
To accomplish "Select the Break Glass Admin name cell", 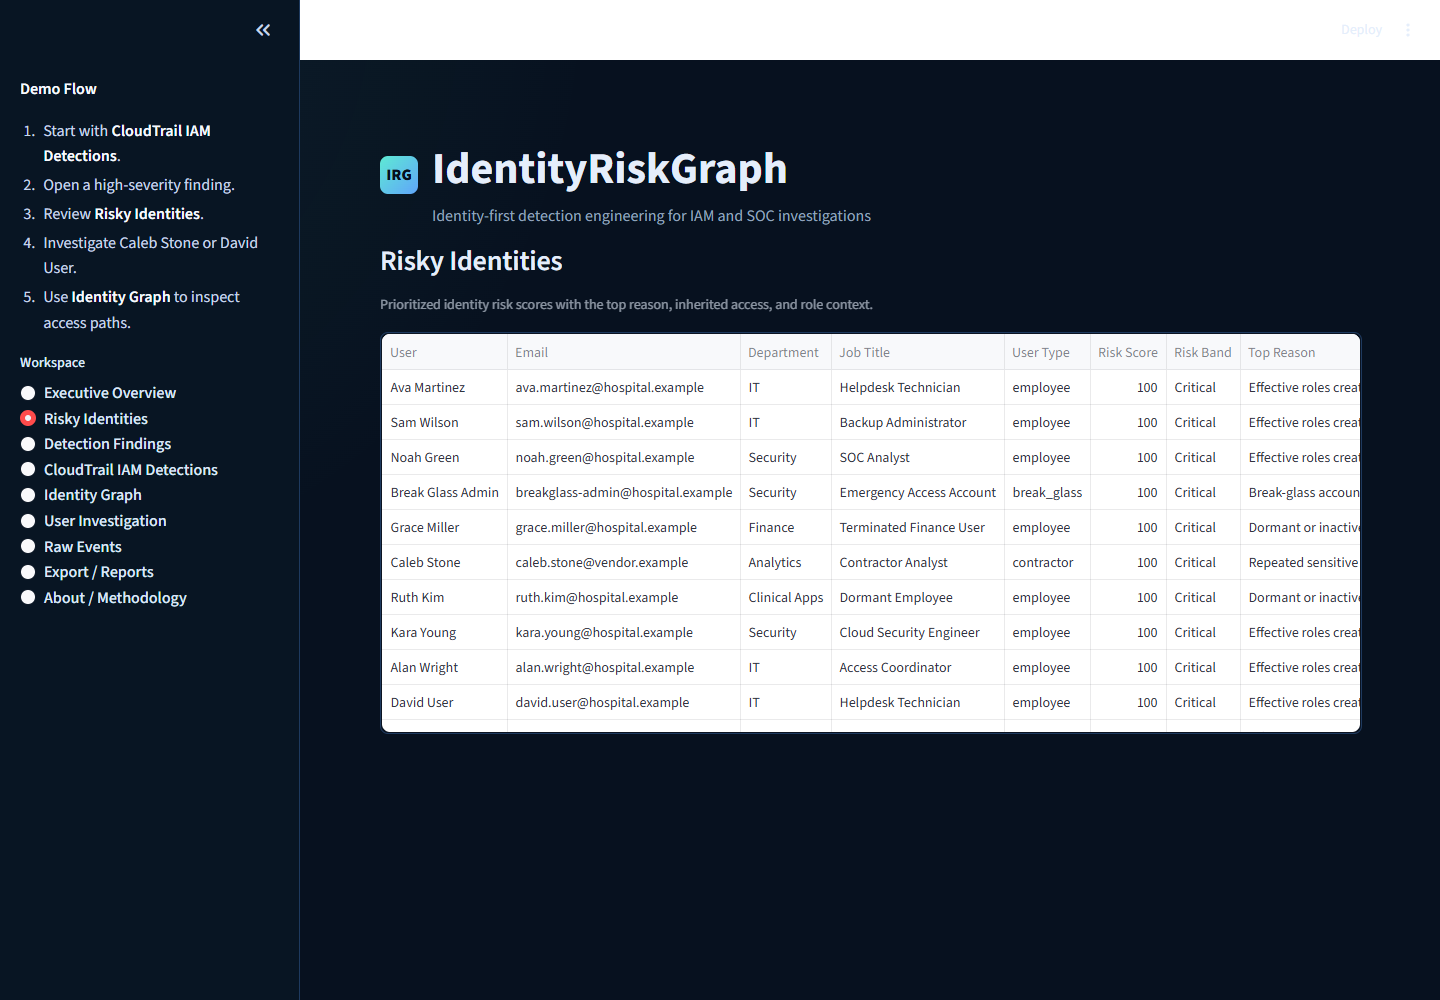I will click(x=445, y=492).
